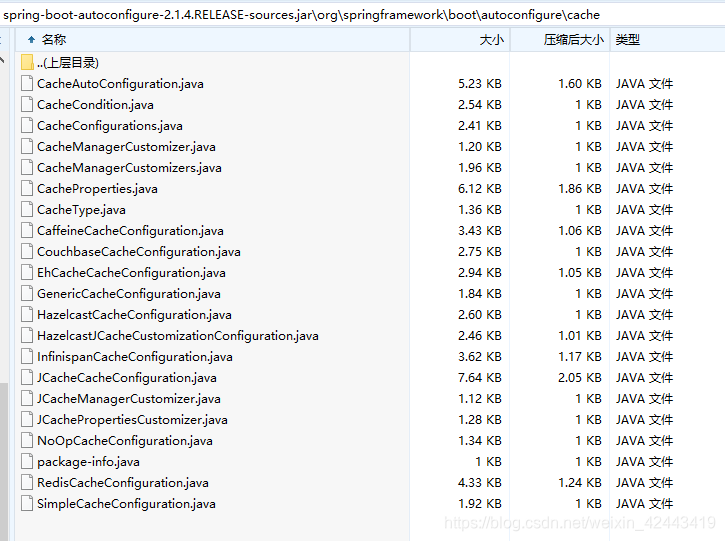The height and width of the screenshot is (541, 725).
Task: Click file icon beside JCachePropertiesCustomizer.java
Action: click(x=27, y=420)
